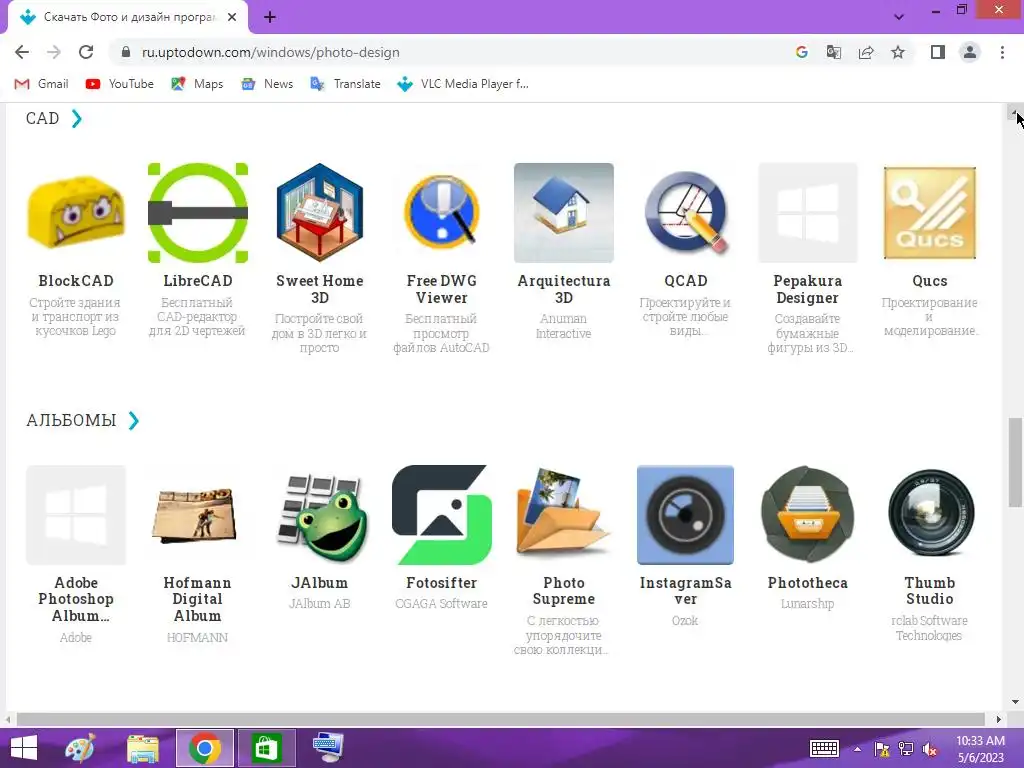1024x768 pixels.
Task: Switch to the Скачать Фото и дизайн tab
Action: coord(129,17)
